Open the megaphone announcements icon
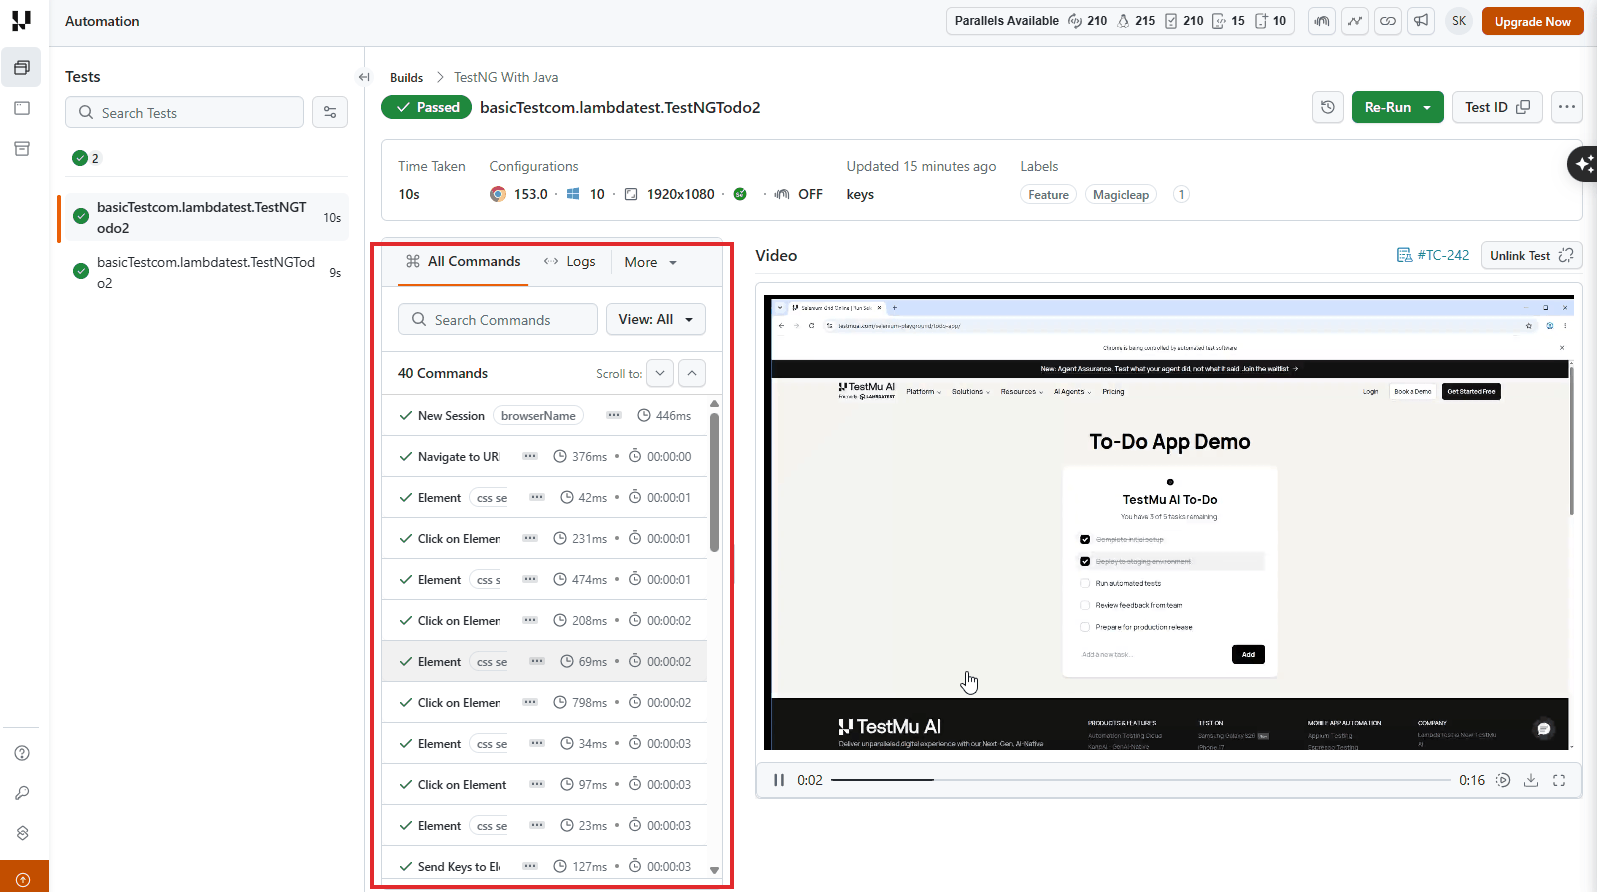Viewport: 1597px width, 892px height. 1421,21
